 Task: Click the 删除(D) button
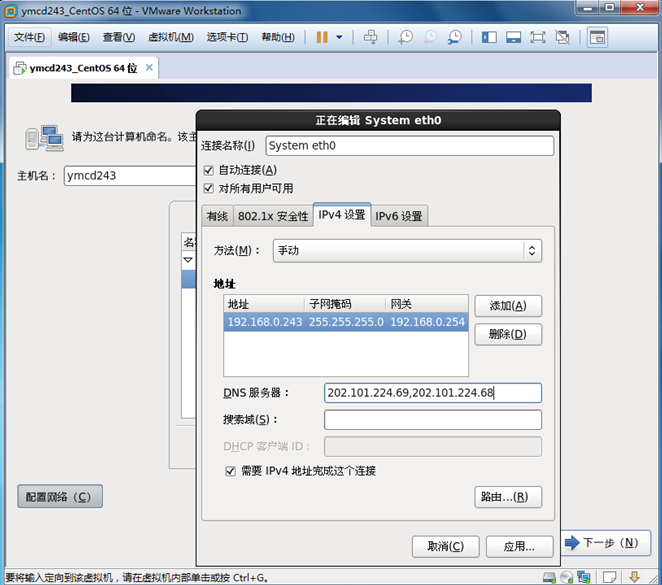(508, 334)
